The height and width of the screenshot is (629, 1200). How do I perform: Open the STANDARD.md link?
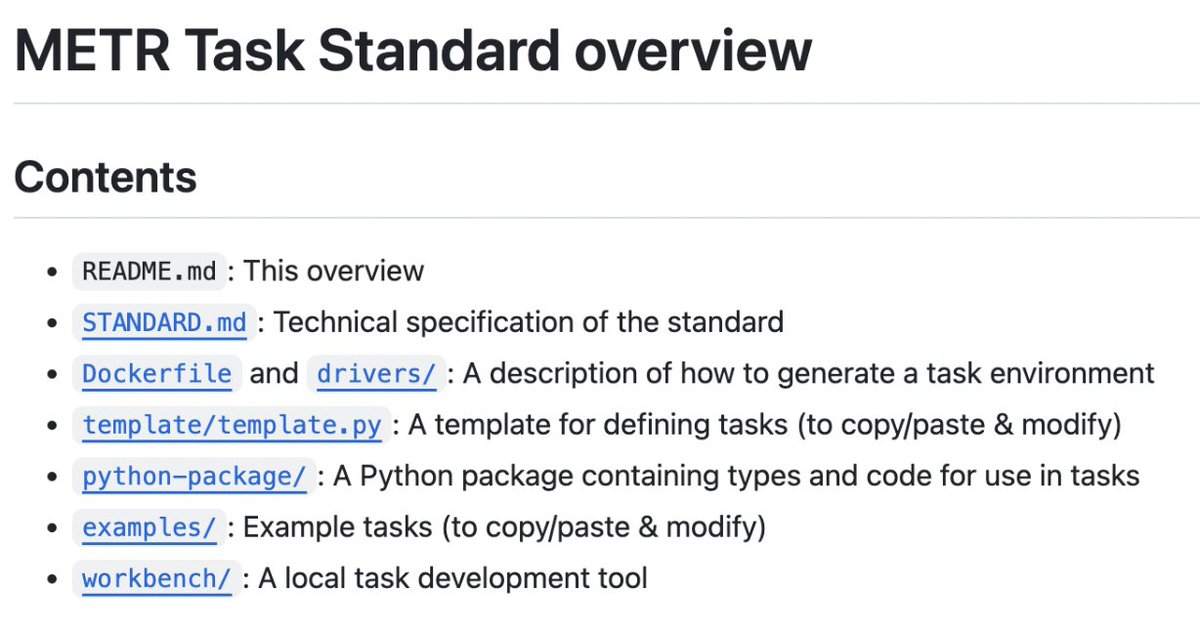pyautogui.click(x=164, y=322)
